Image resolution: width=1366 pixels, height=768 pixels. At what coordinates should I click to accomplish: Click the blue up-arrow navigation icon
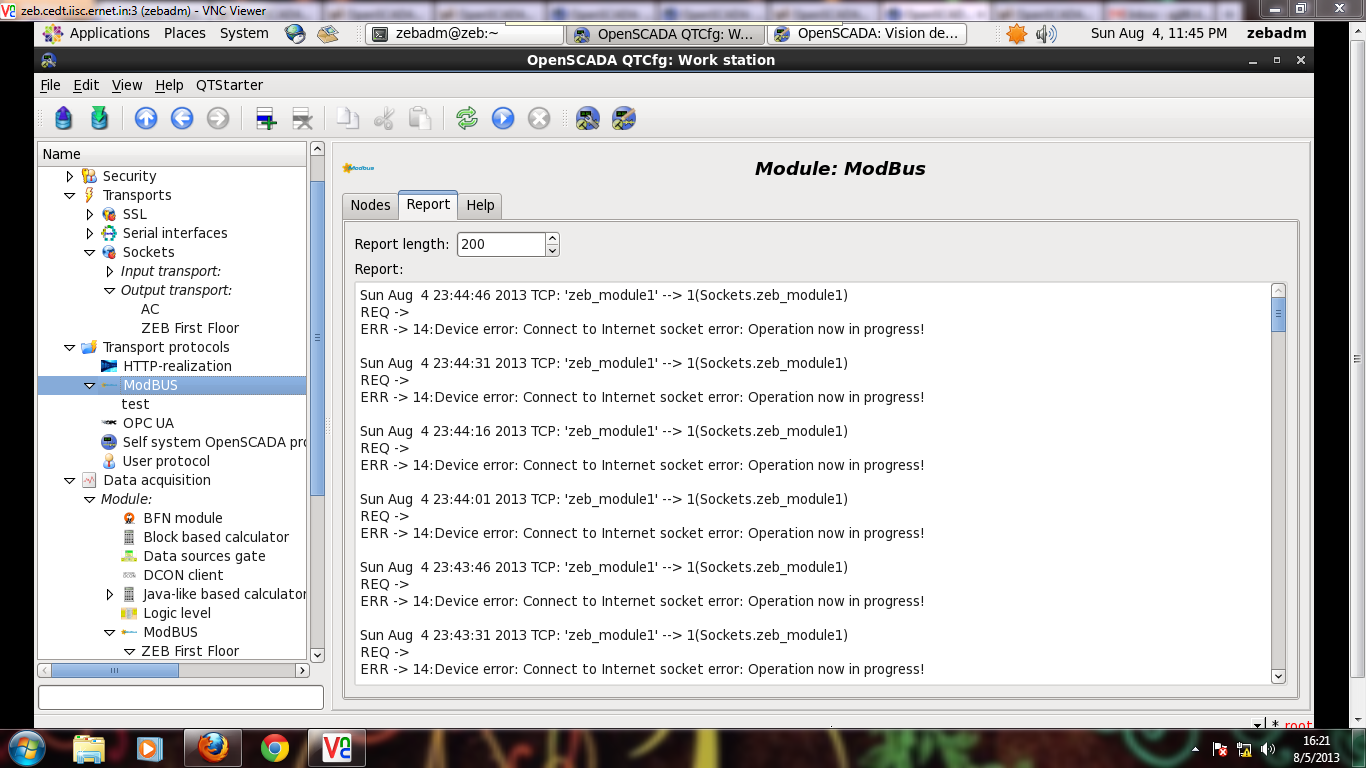(x=146, y=119)
